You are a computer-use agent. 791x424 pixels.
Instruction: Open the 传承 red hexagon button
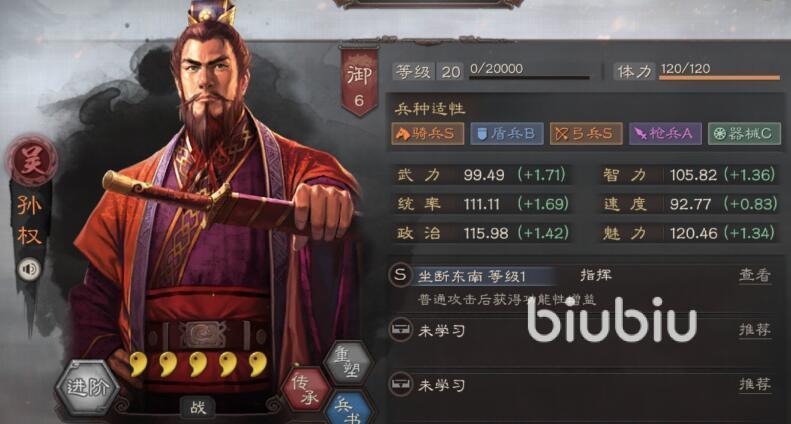coord(306,389)
